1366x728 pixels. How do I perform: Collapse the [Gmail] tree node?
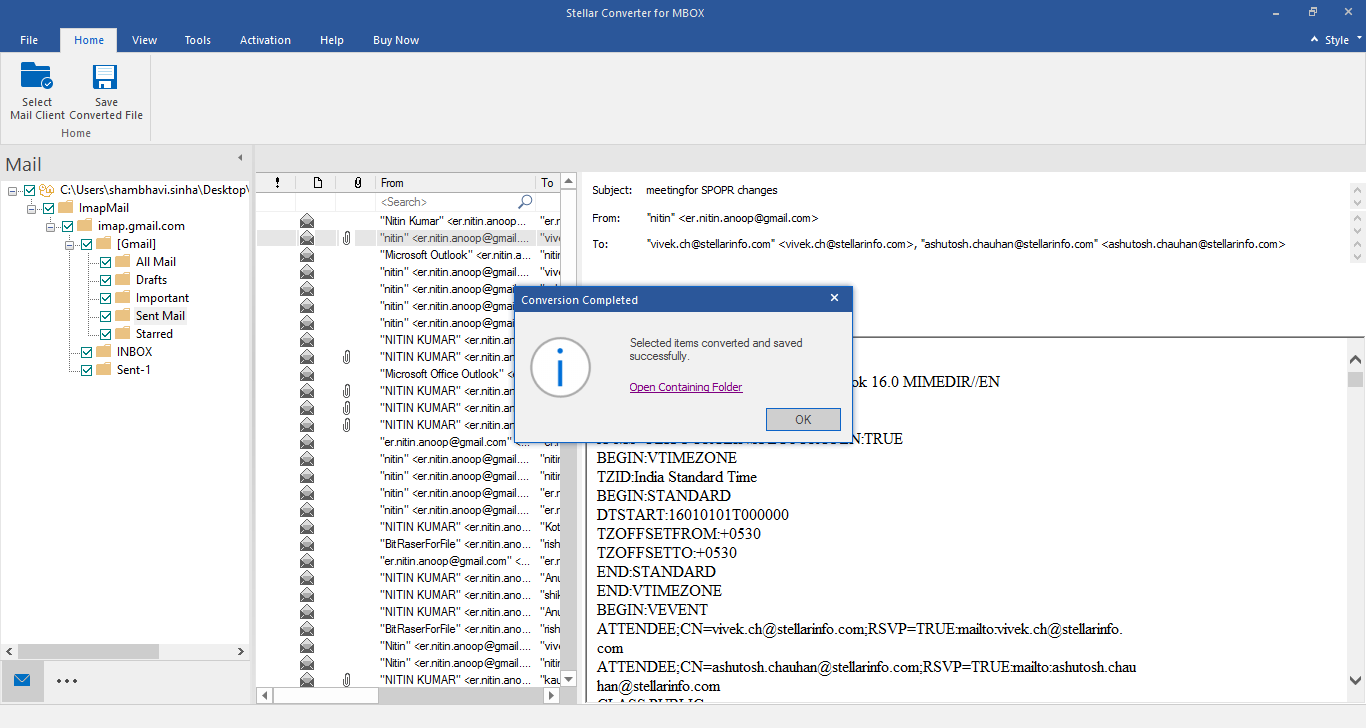pyautogui.click(x=70, y=244)
